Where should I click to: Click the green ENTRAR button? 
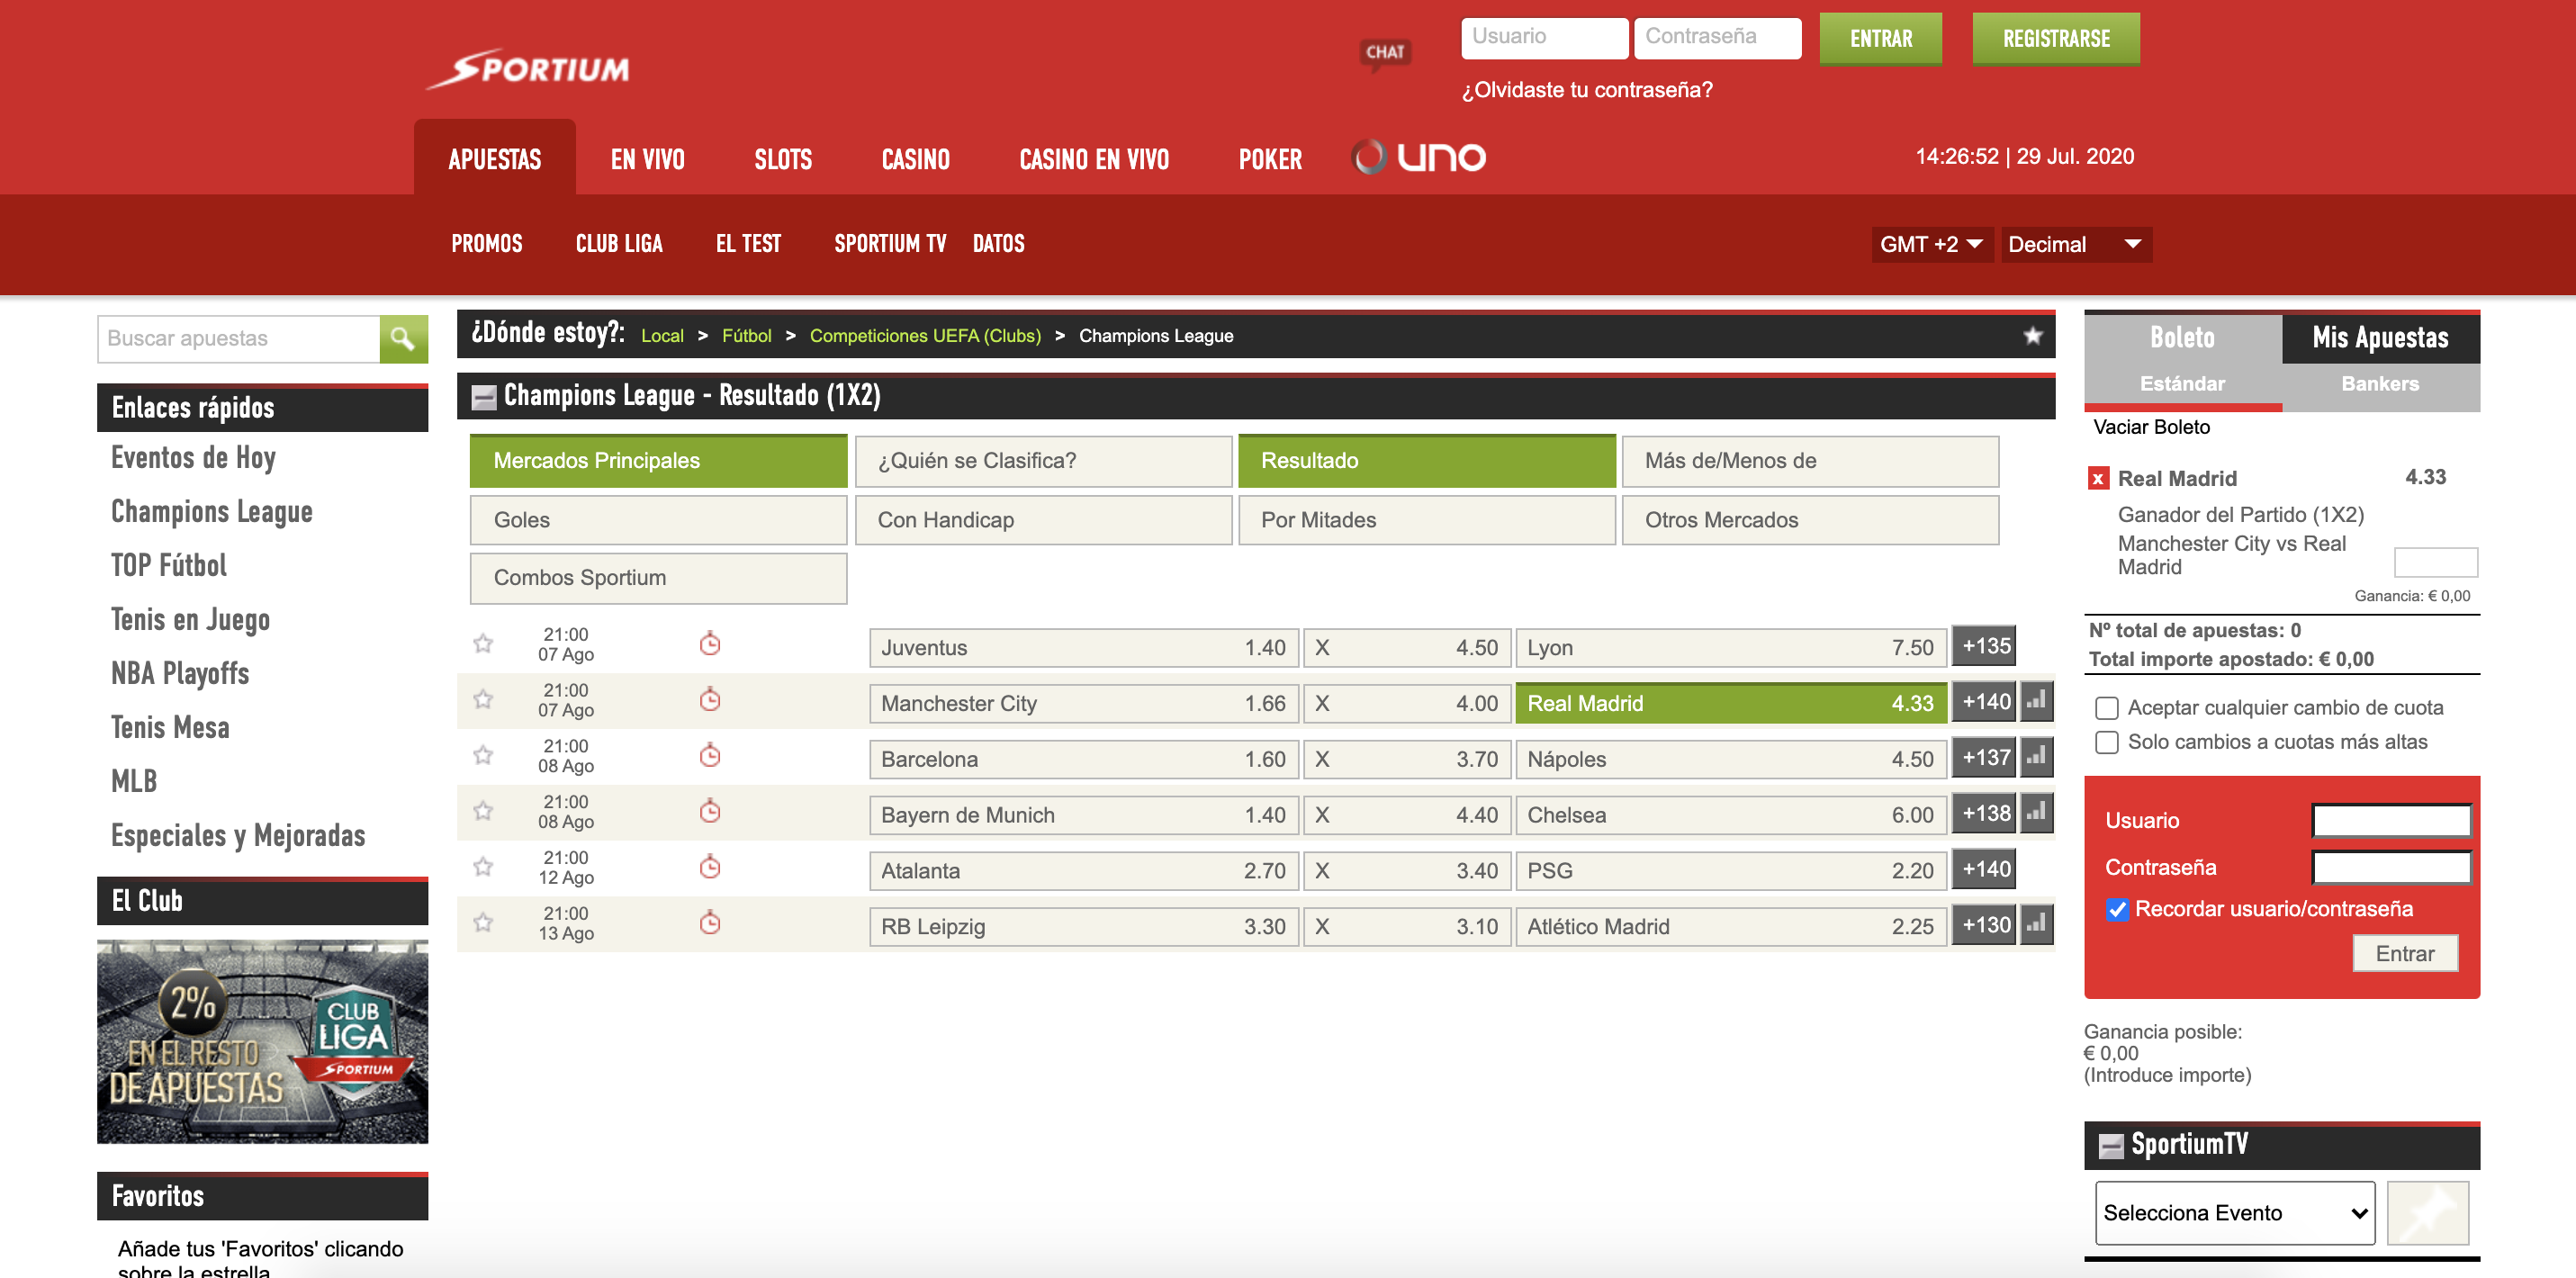pyautogui.click(x=1880, y=39)
